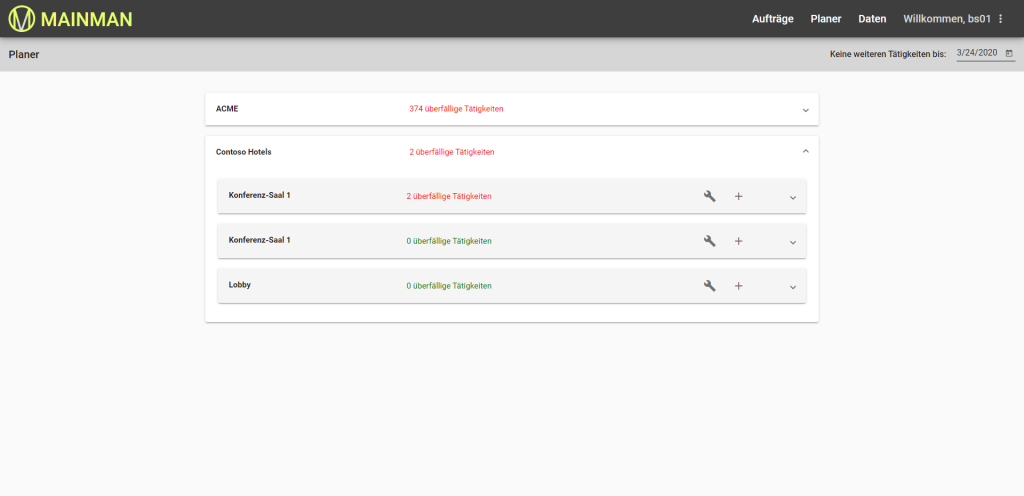Expand the ACME panel with its chevron

point(805,110)
